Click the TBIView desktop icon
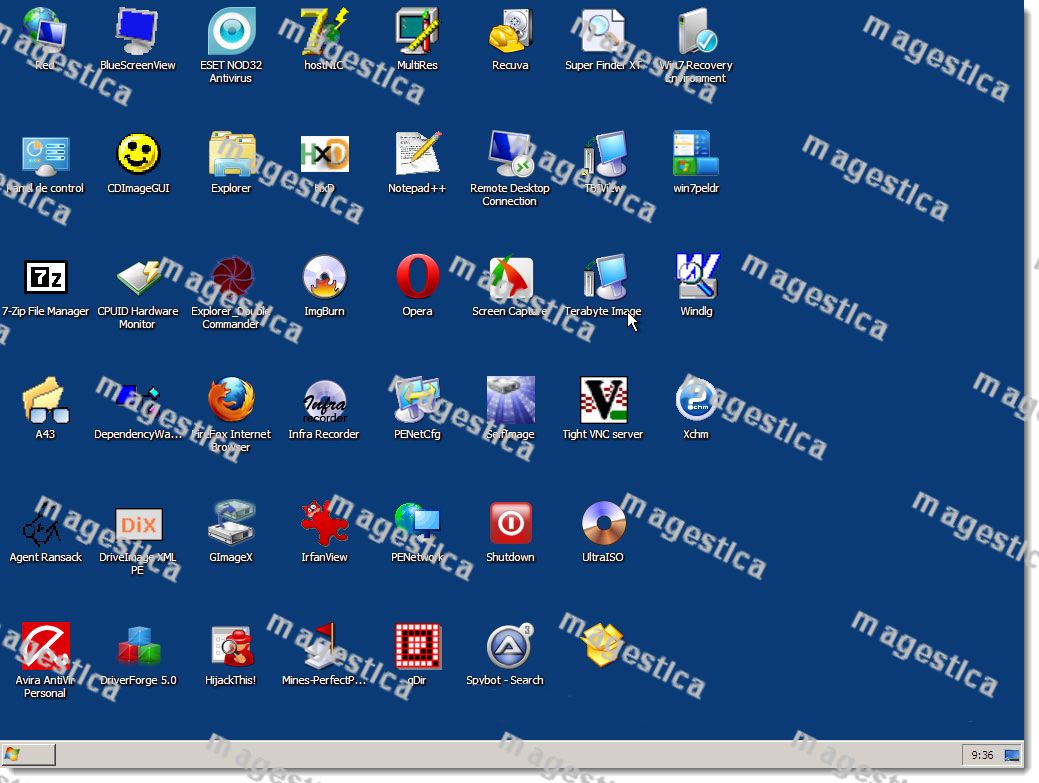Image resolution: width=1039 pixels, height=783 pixels. [604, 155]
